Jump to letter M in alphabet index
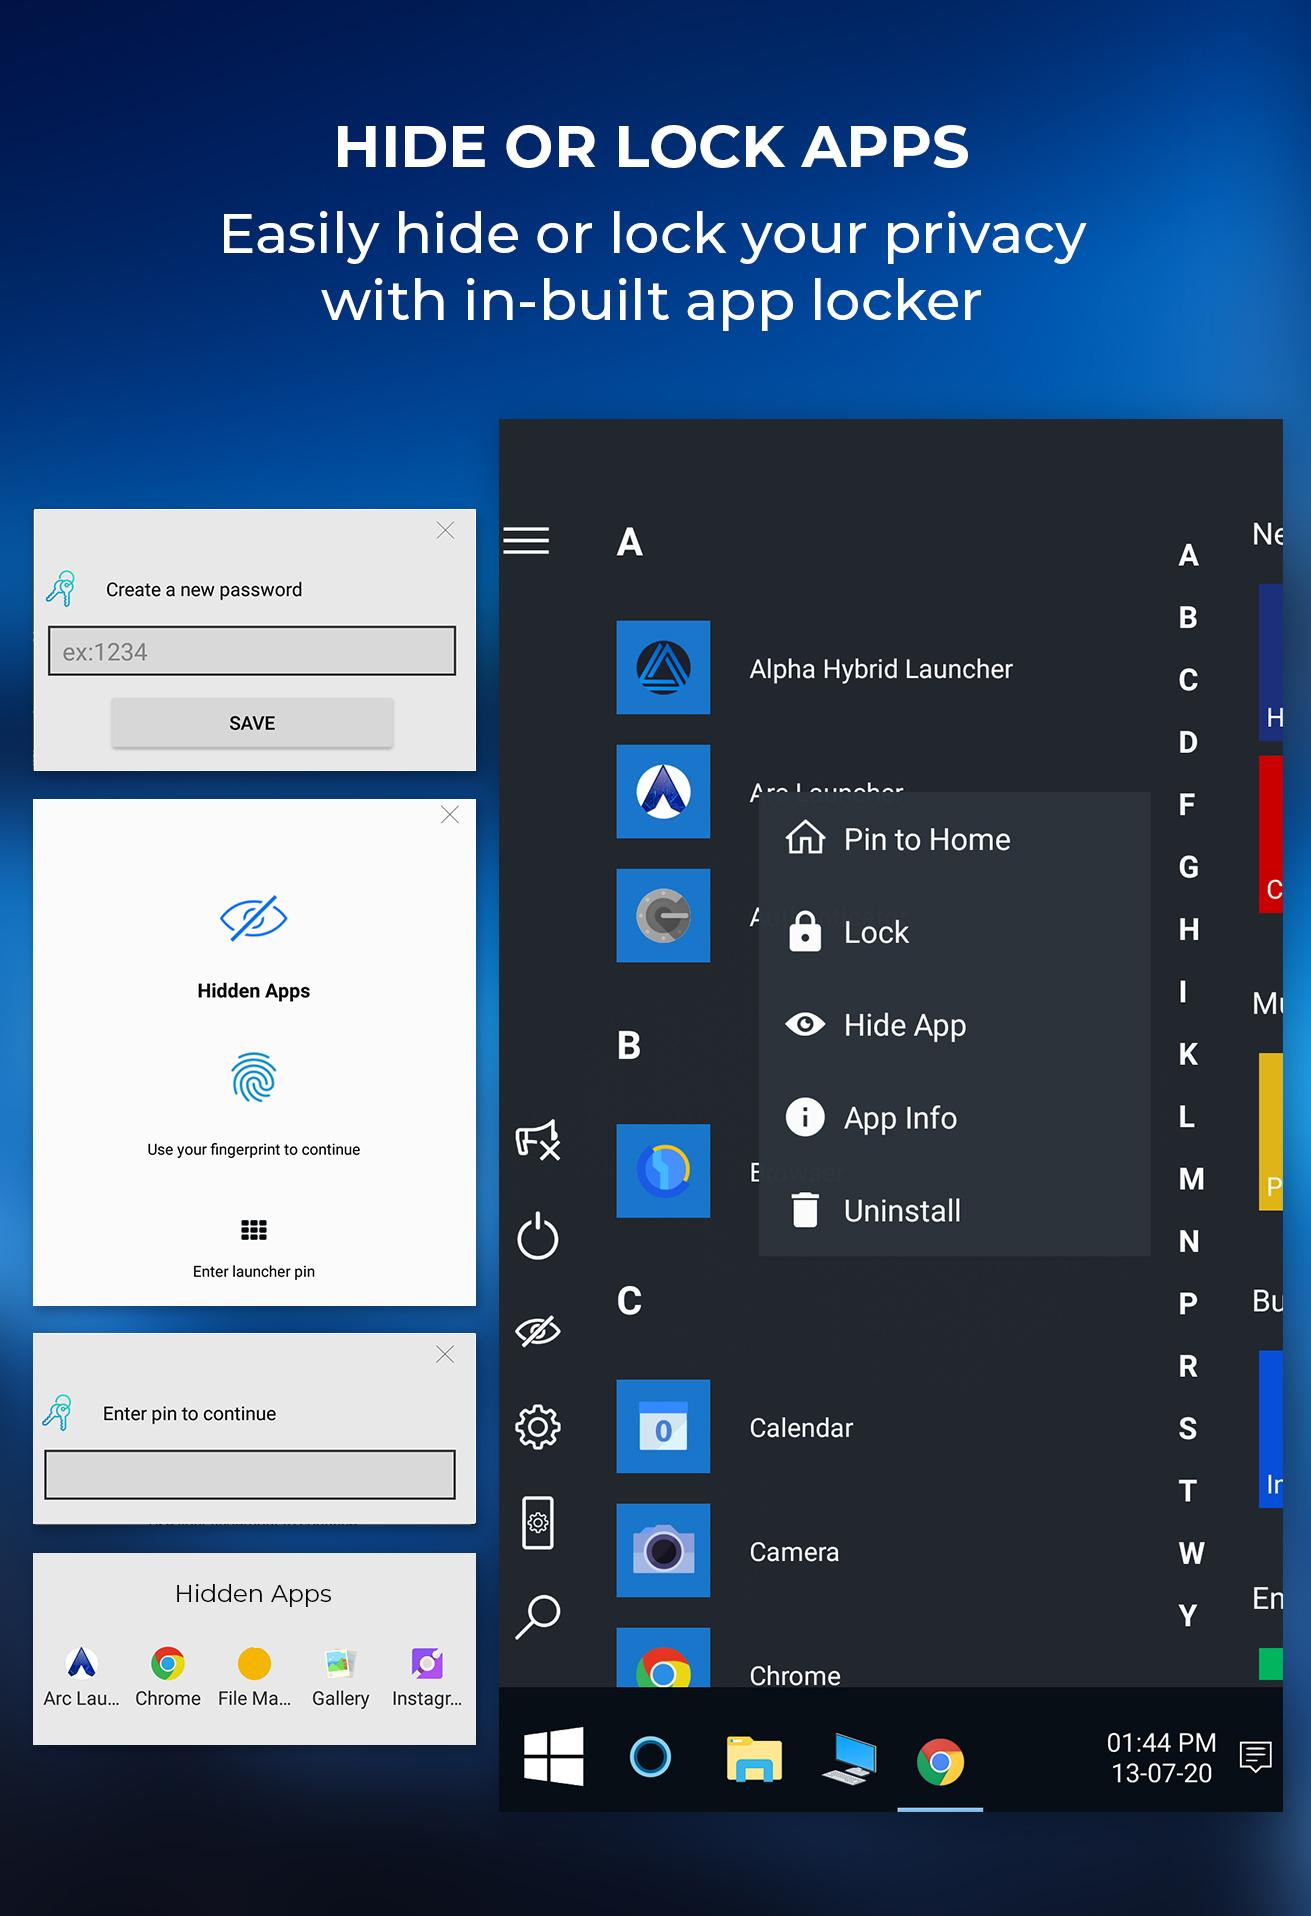1311x1916 pixels. [1190, 1179]
